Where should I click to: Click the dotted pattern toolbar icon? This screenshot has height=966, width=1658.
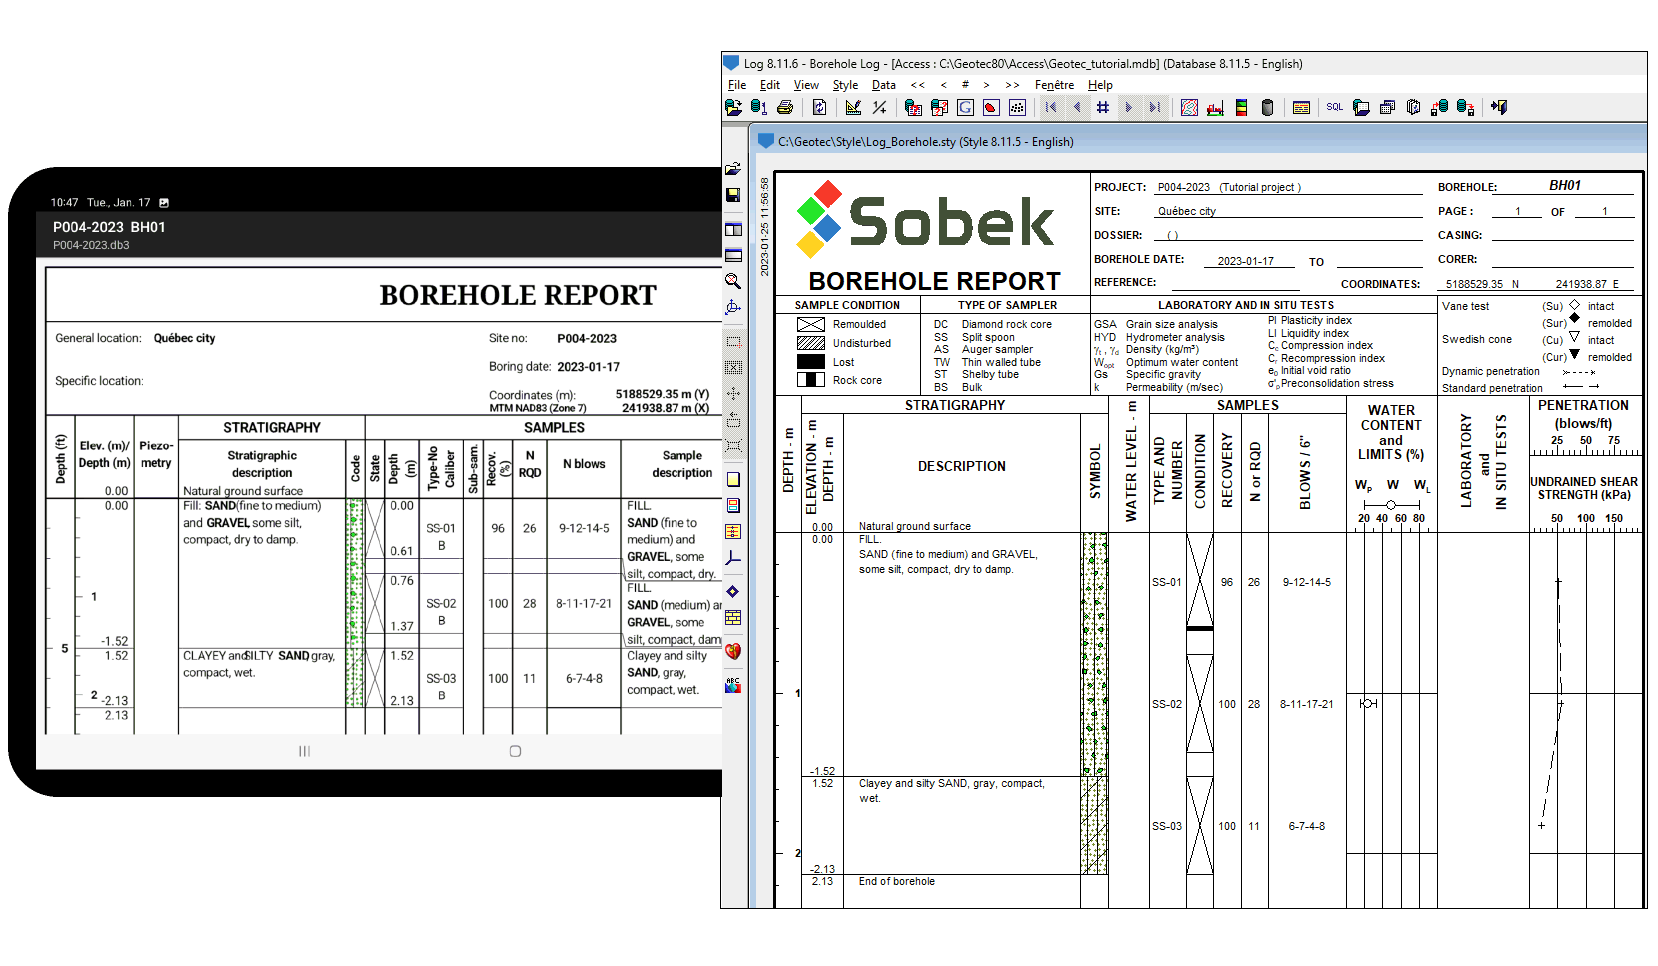(x=1017, y=107)
